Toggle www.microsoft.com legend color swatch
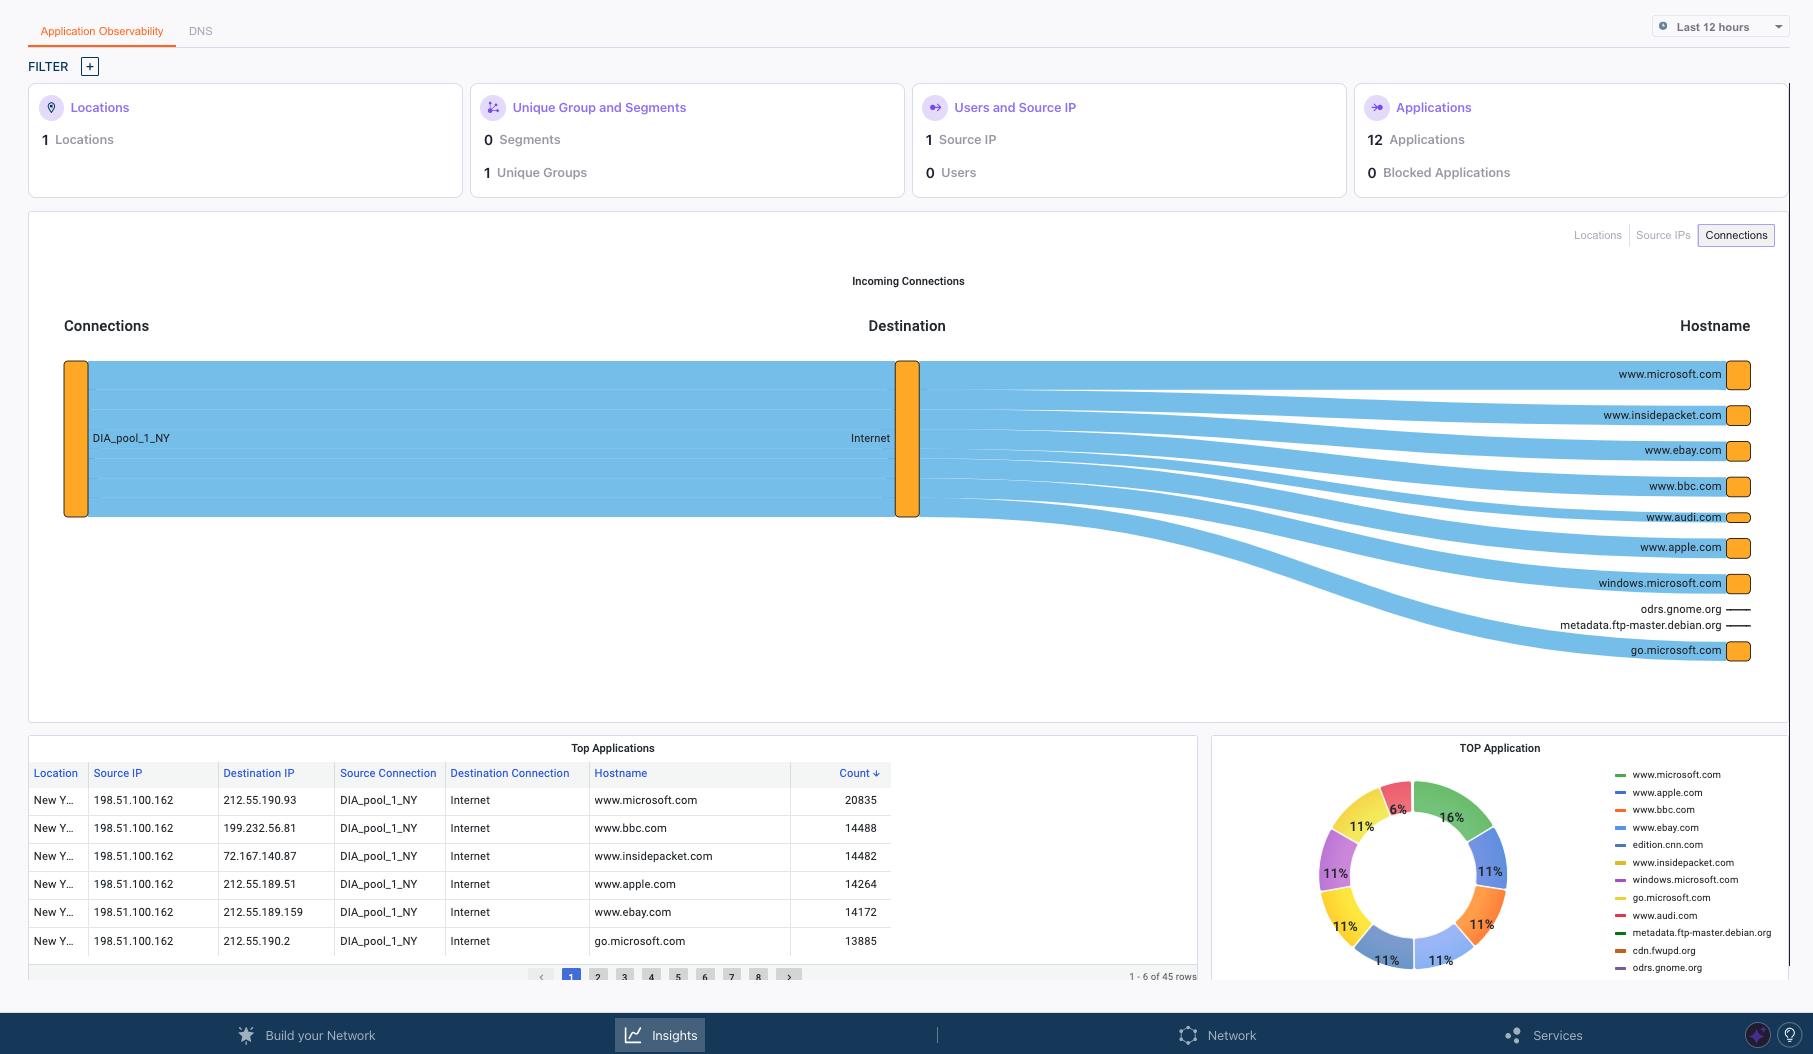This screenshot has width=1813, height=1054. 1620,775
